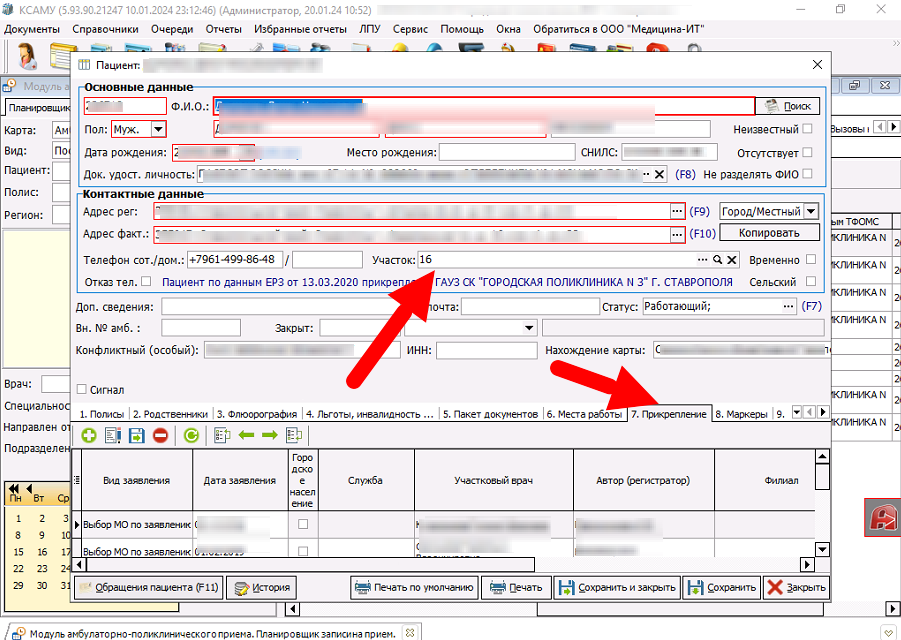
Task: Click the magnifier icon in Участок field
Action: [717, 259]
